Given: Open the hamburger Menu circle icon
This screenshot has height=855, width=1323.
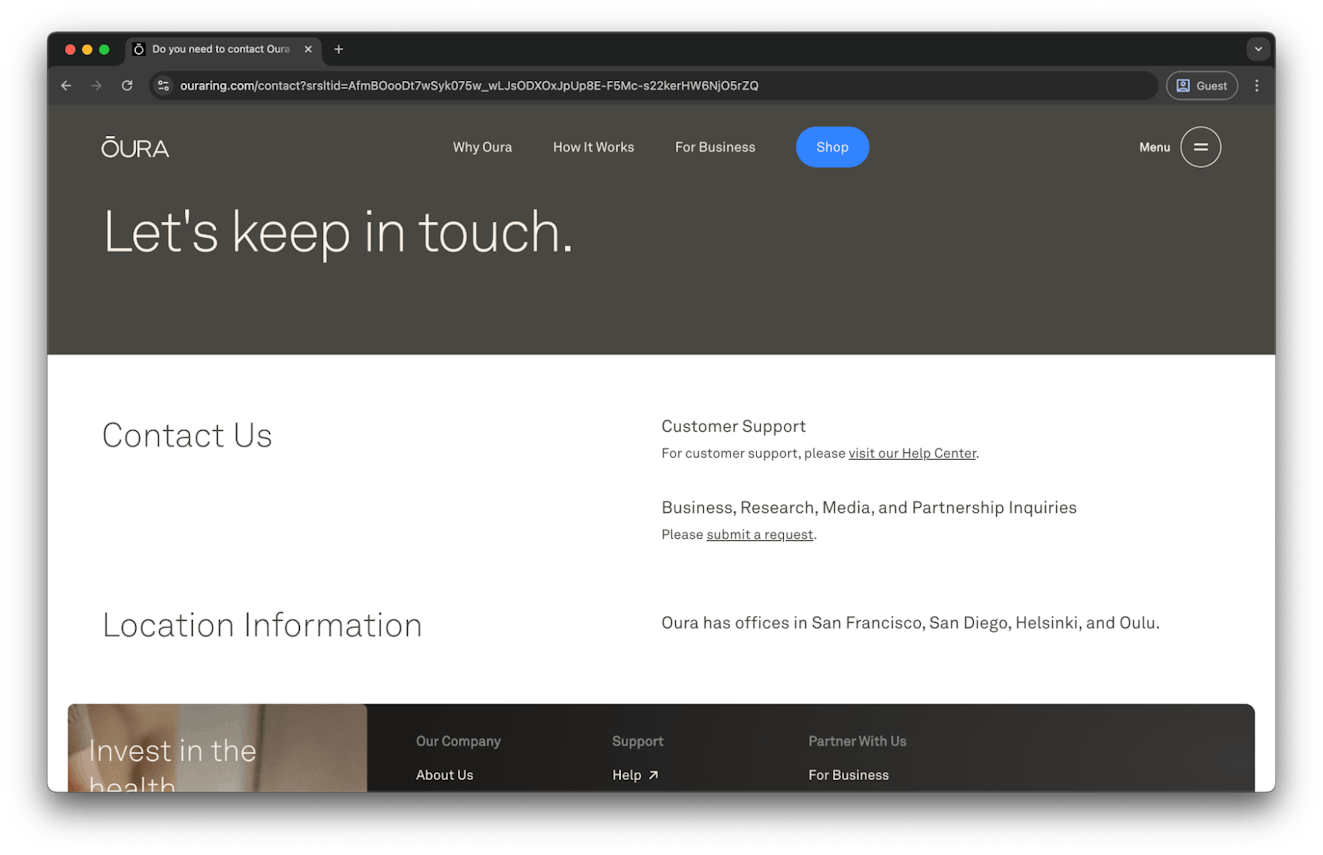Looking at the screenshot, I should [x=1200, y=147].
